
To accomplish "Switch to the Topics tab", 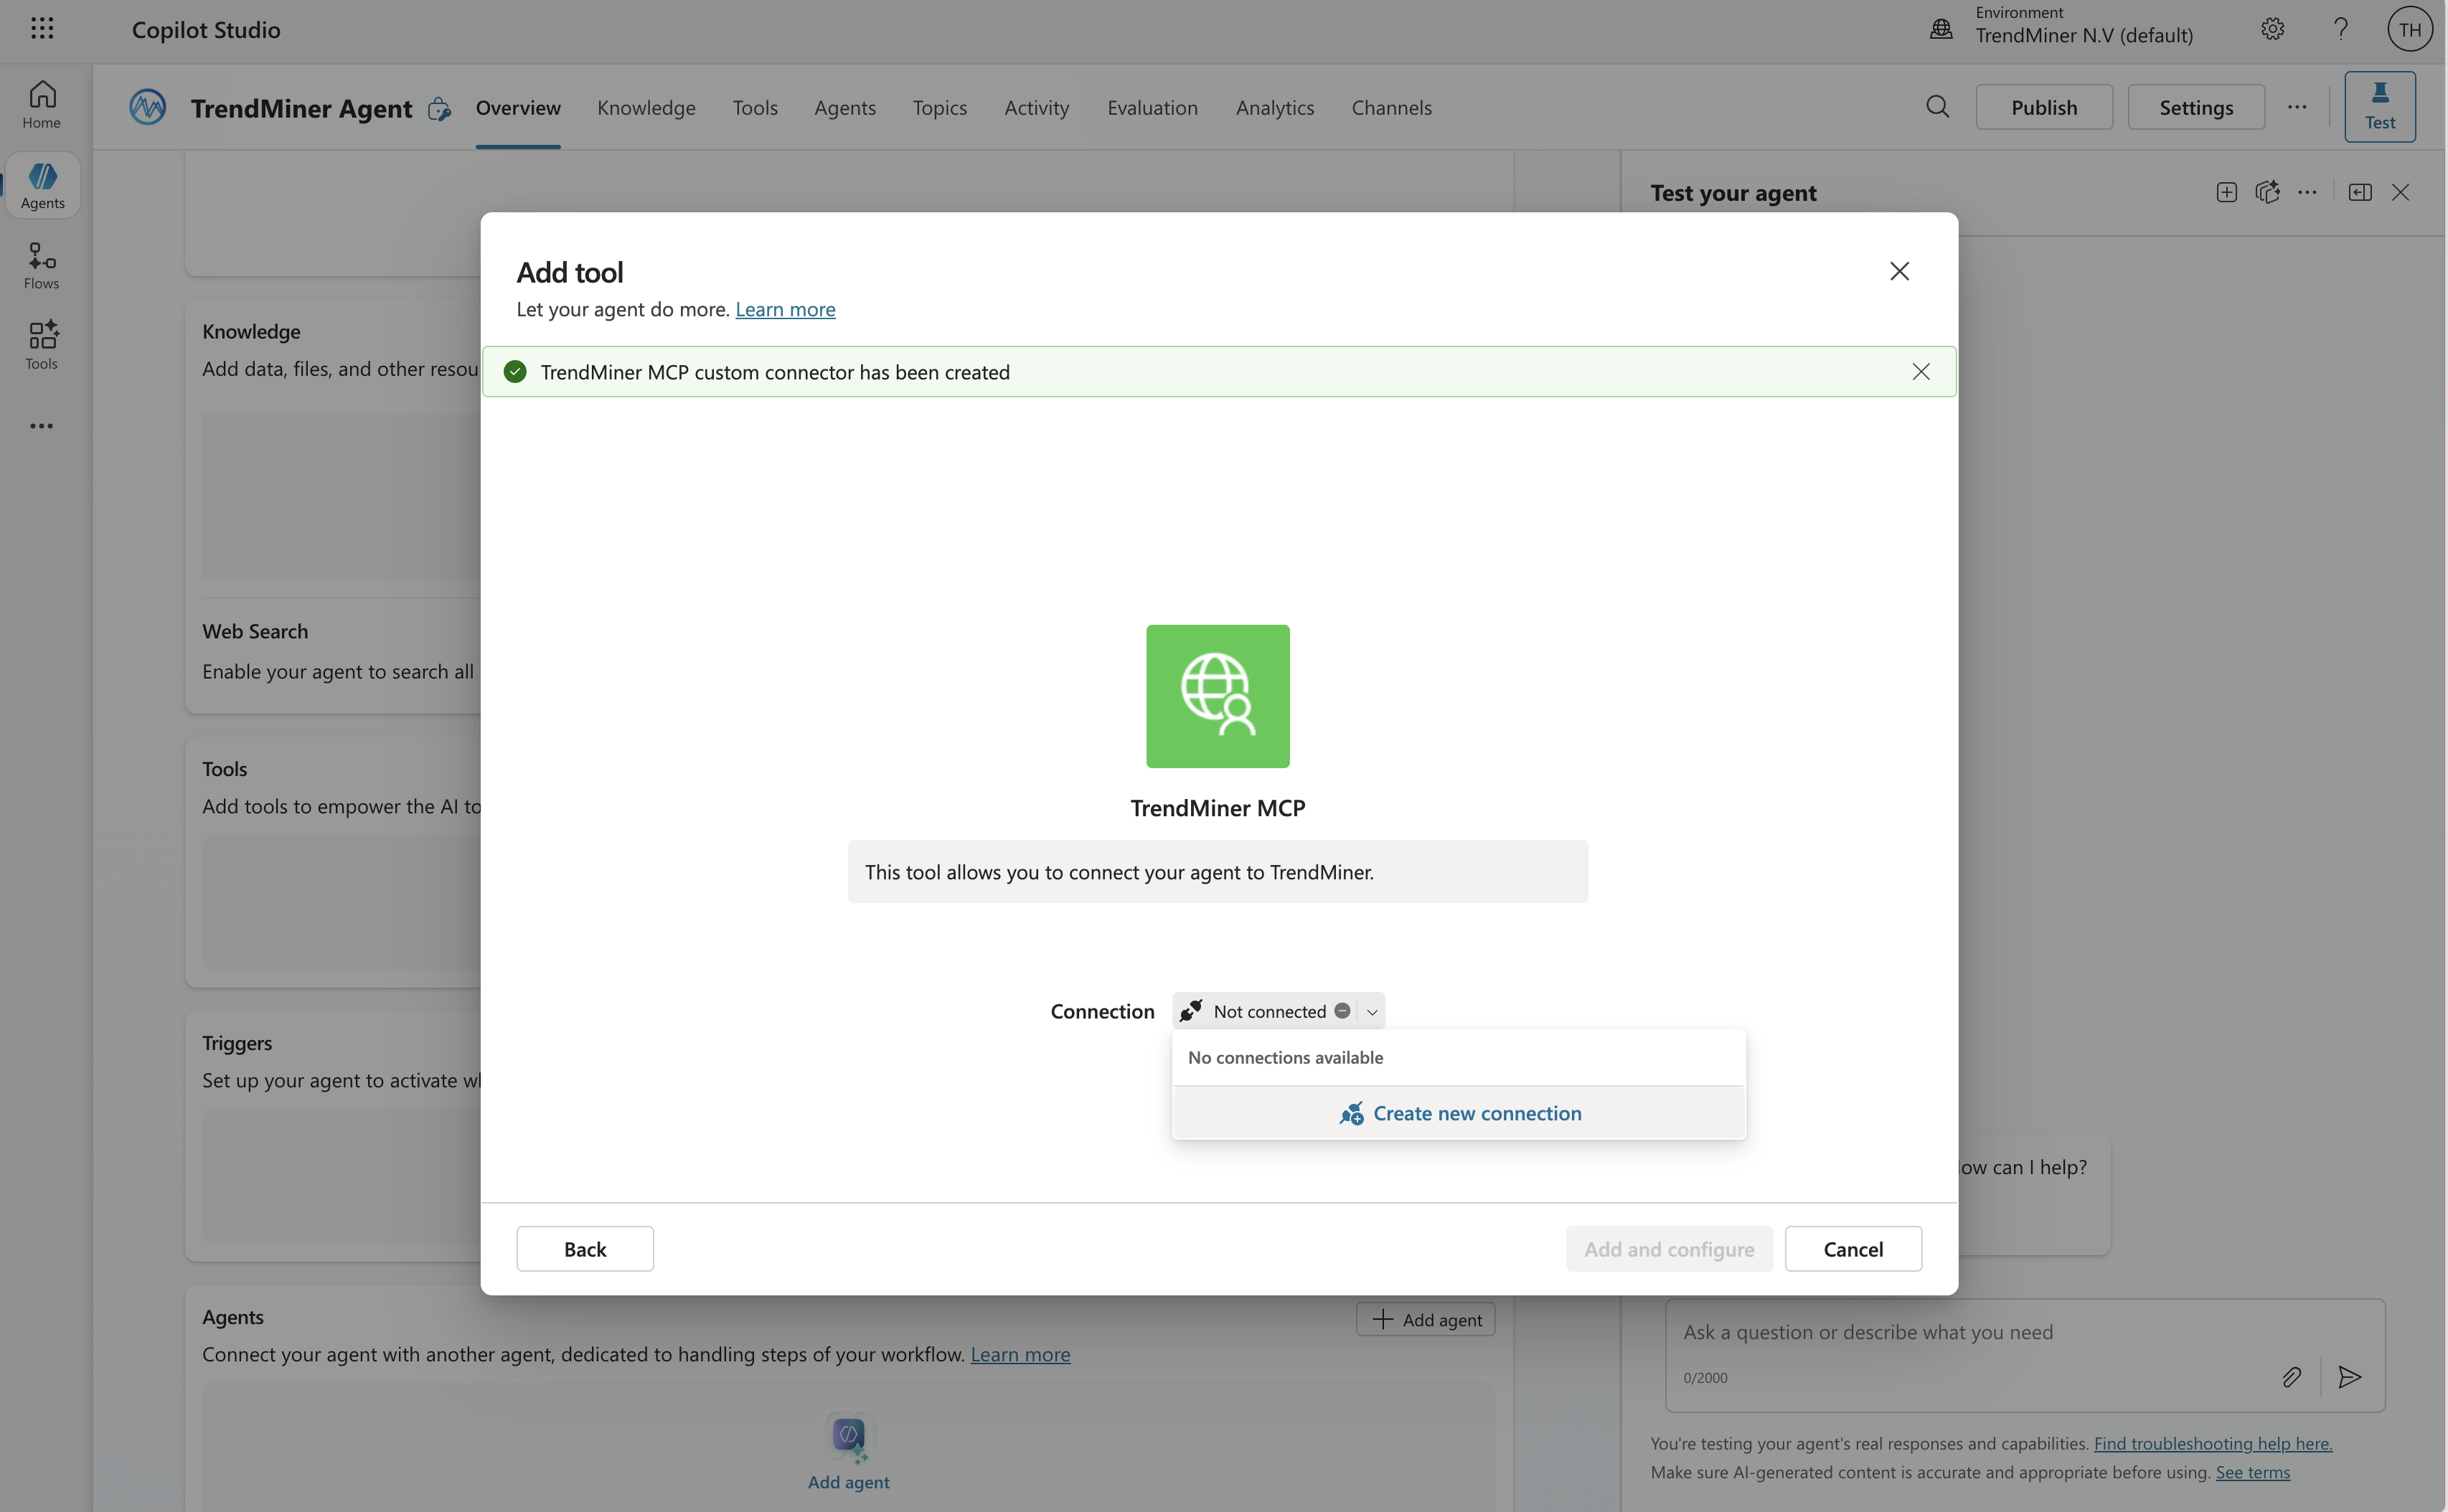I will (x=939, y=107).
